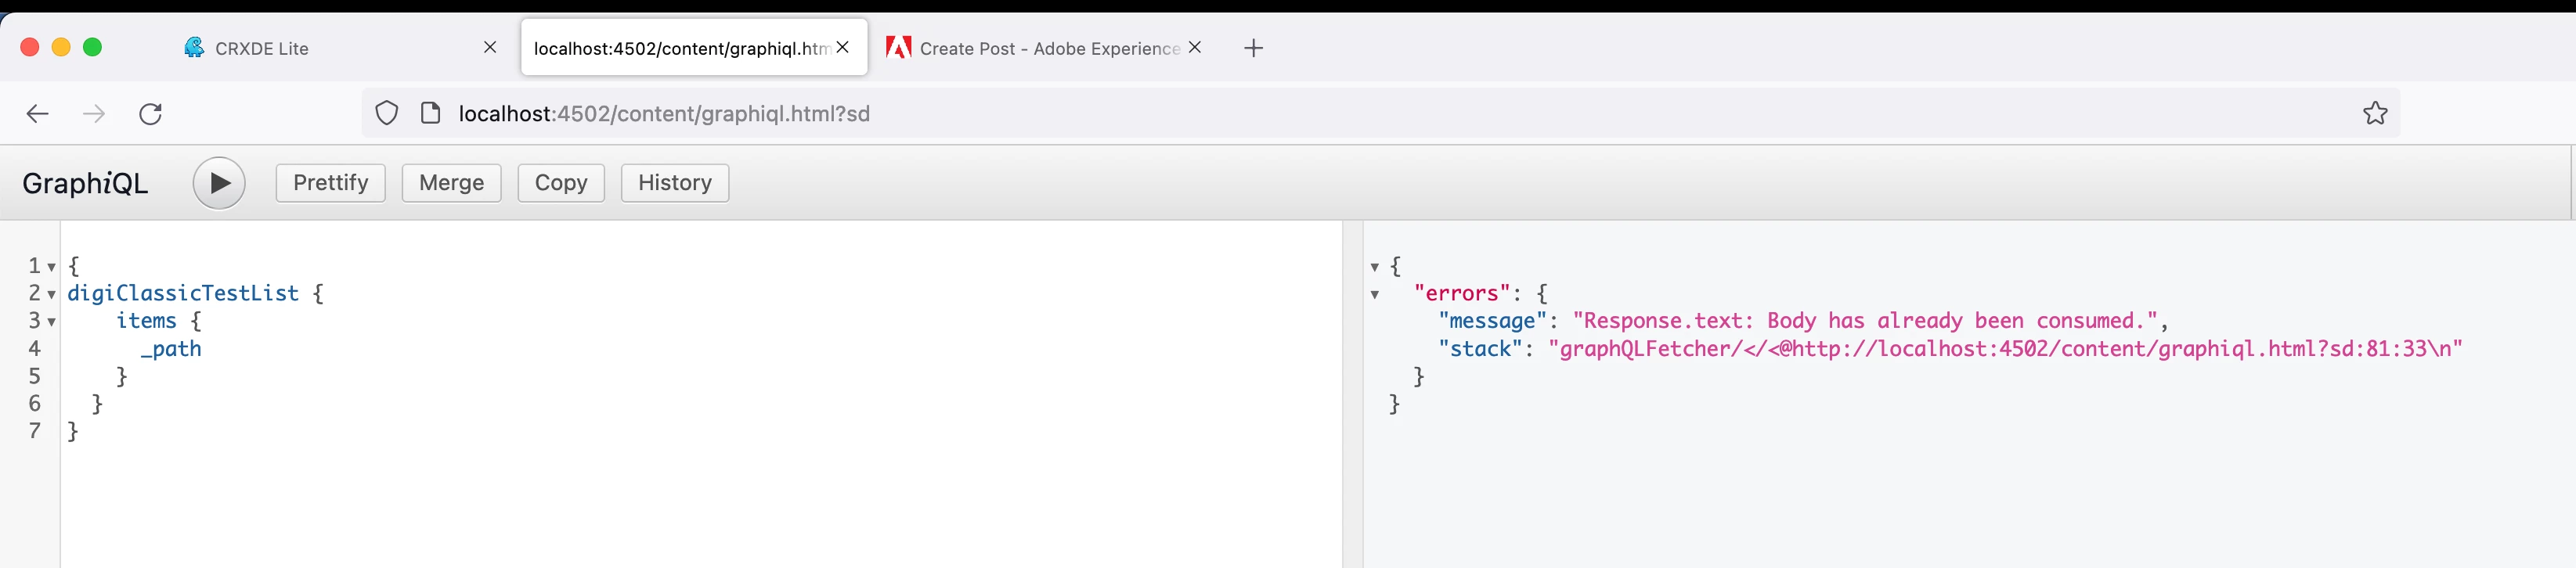Reload the page with the refresh icon

(151, 114)
